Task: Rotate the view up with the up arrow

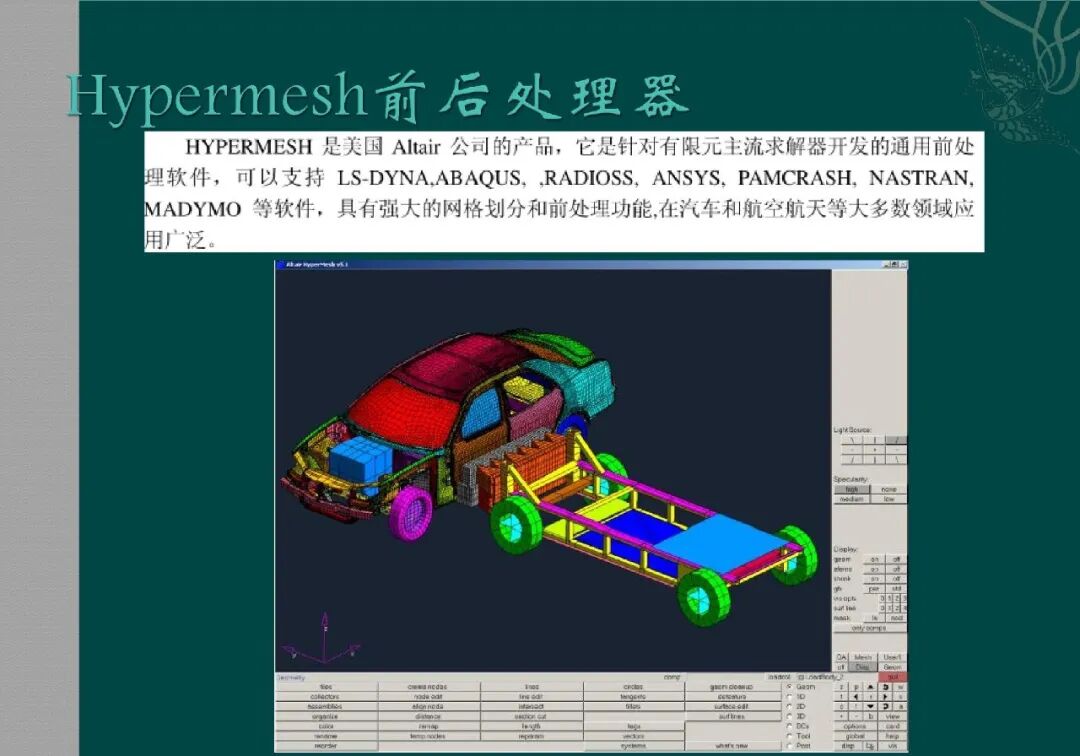Action: [x=871, y=687]
